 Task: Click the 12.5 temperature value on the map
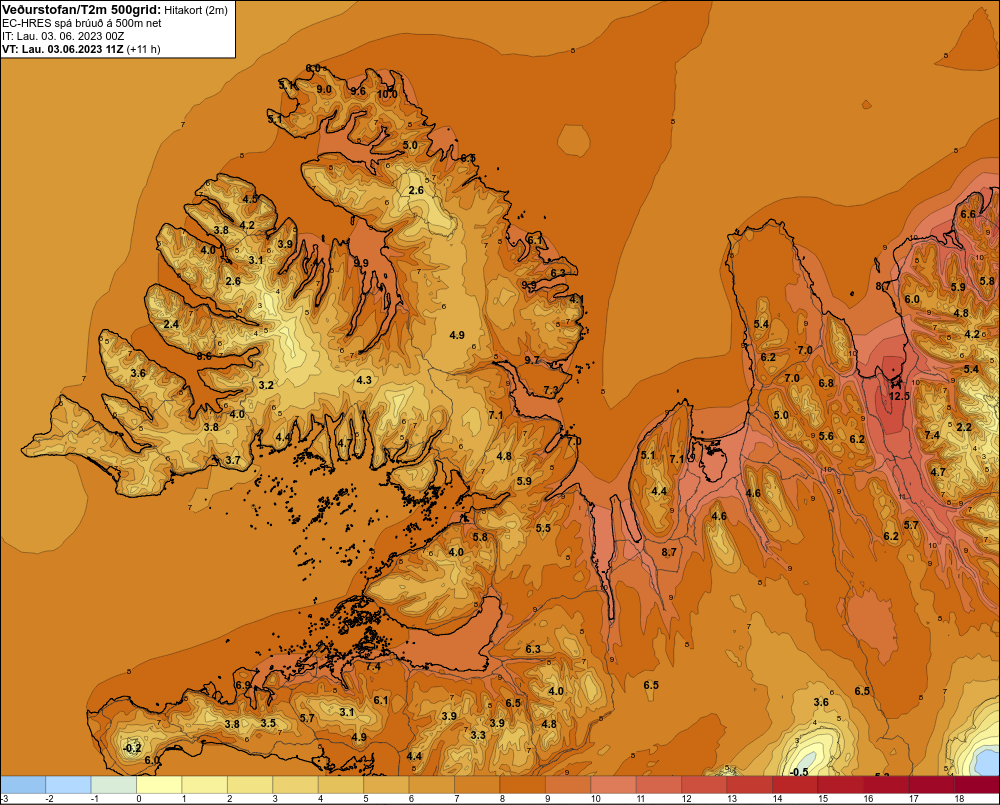pos(899,396)
